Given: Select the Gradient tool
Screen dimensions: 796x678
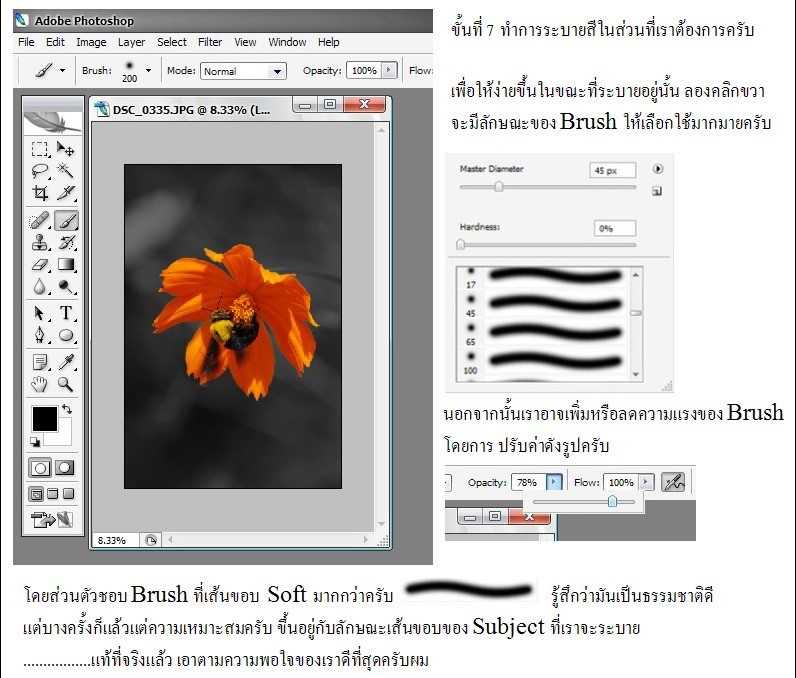Looking at the screenshot, I should (66, 265).
